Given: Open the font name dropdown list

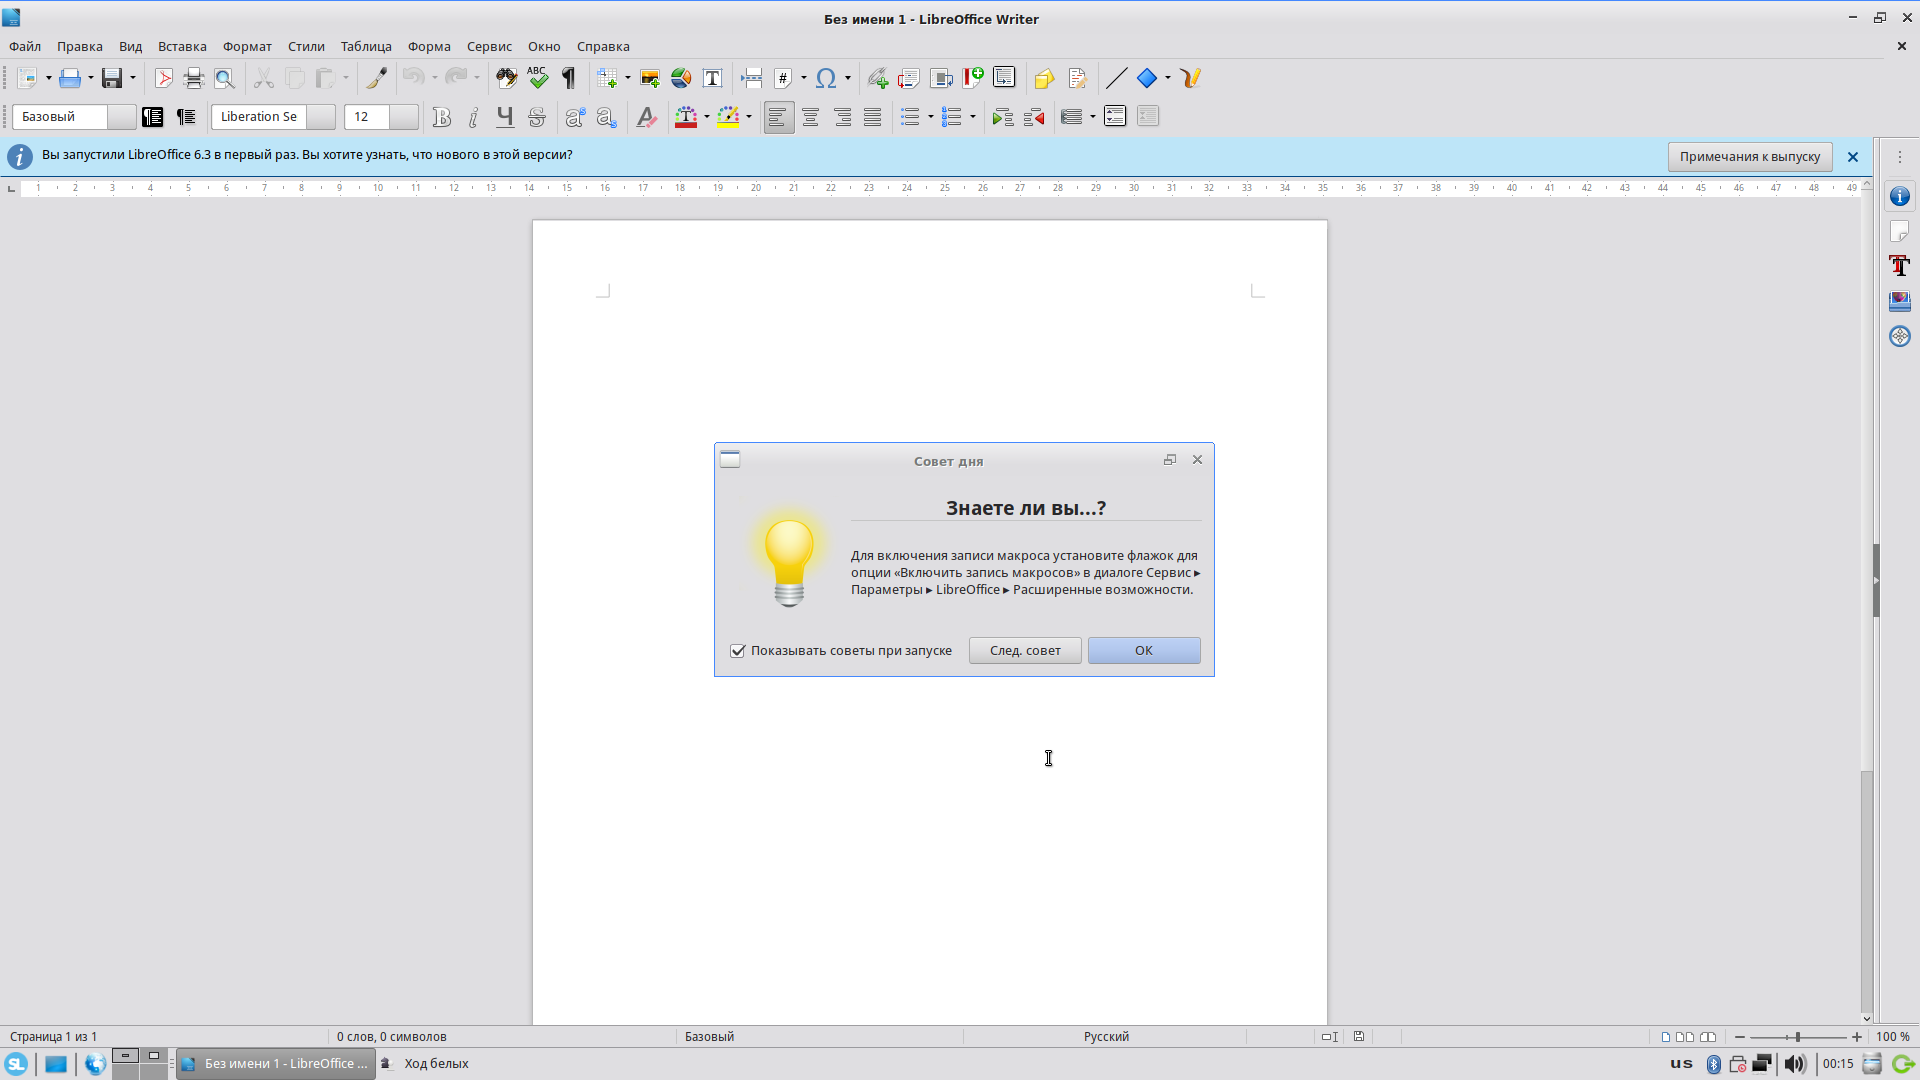Looking at the screenshot, I should click(320, 117).
